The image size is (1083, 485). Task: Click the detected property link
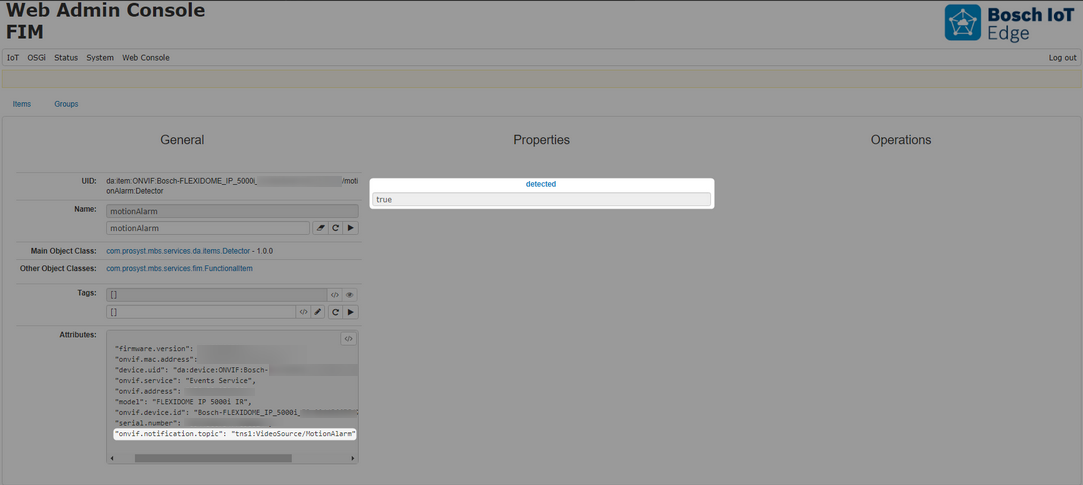pos(541,184)
